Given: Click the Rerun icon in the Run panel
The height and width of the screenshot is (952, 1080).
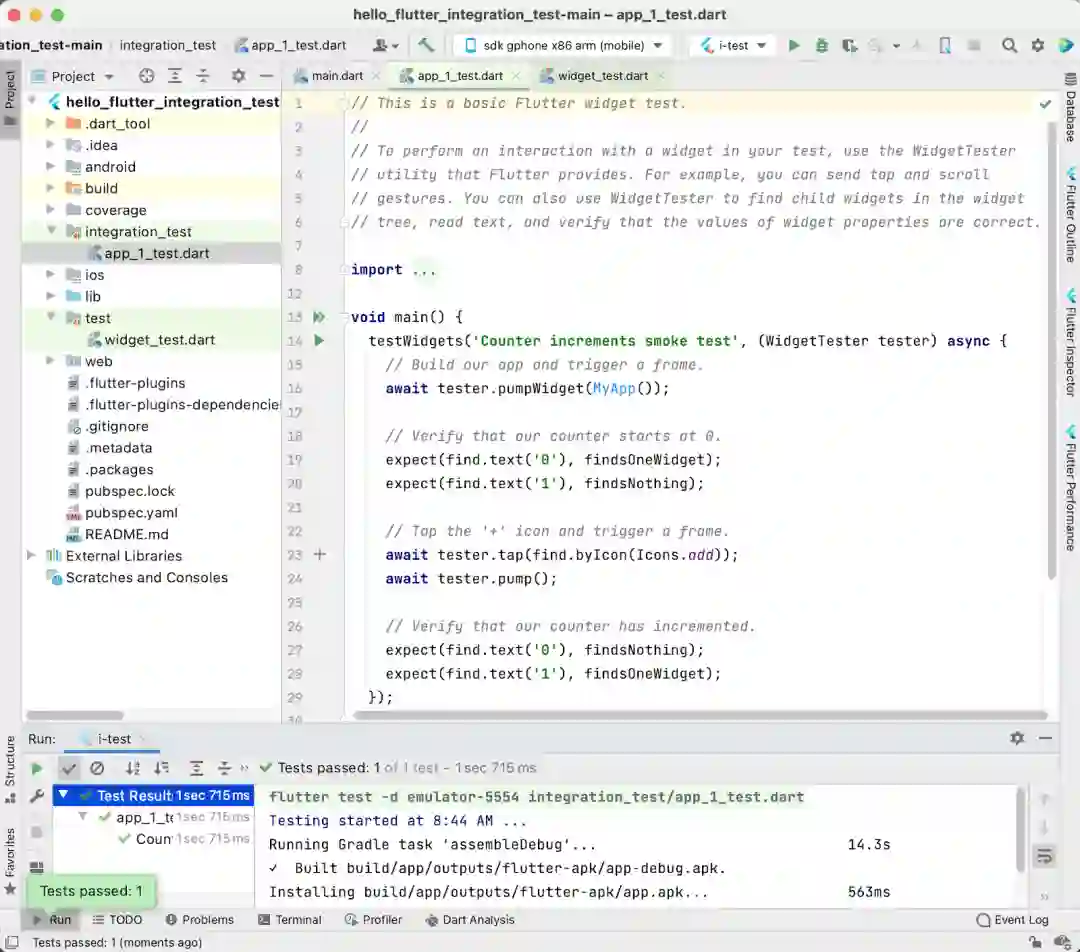Looking at the screenshot, I should click(x=37, y=768).
